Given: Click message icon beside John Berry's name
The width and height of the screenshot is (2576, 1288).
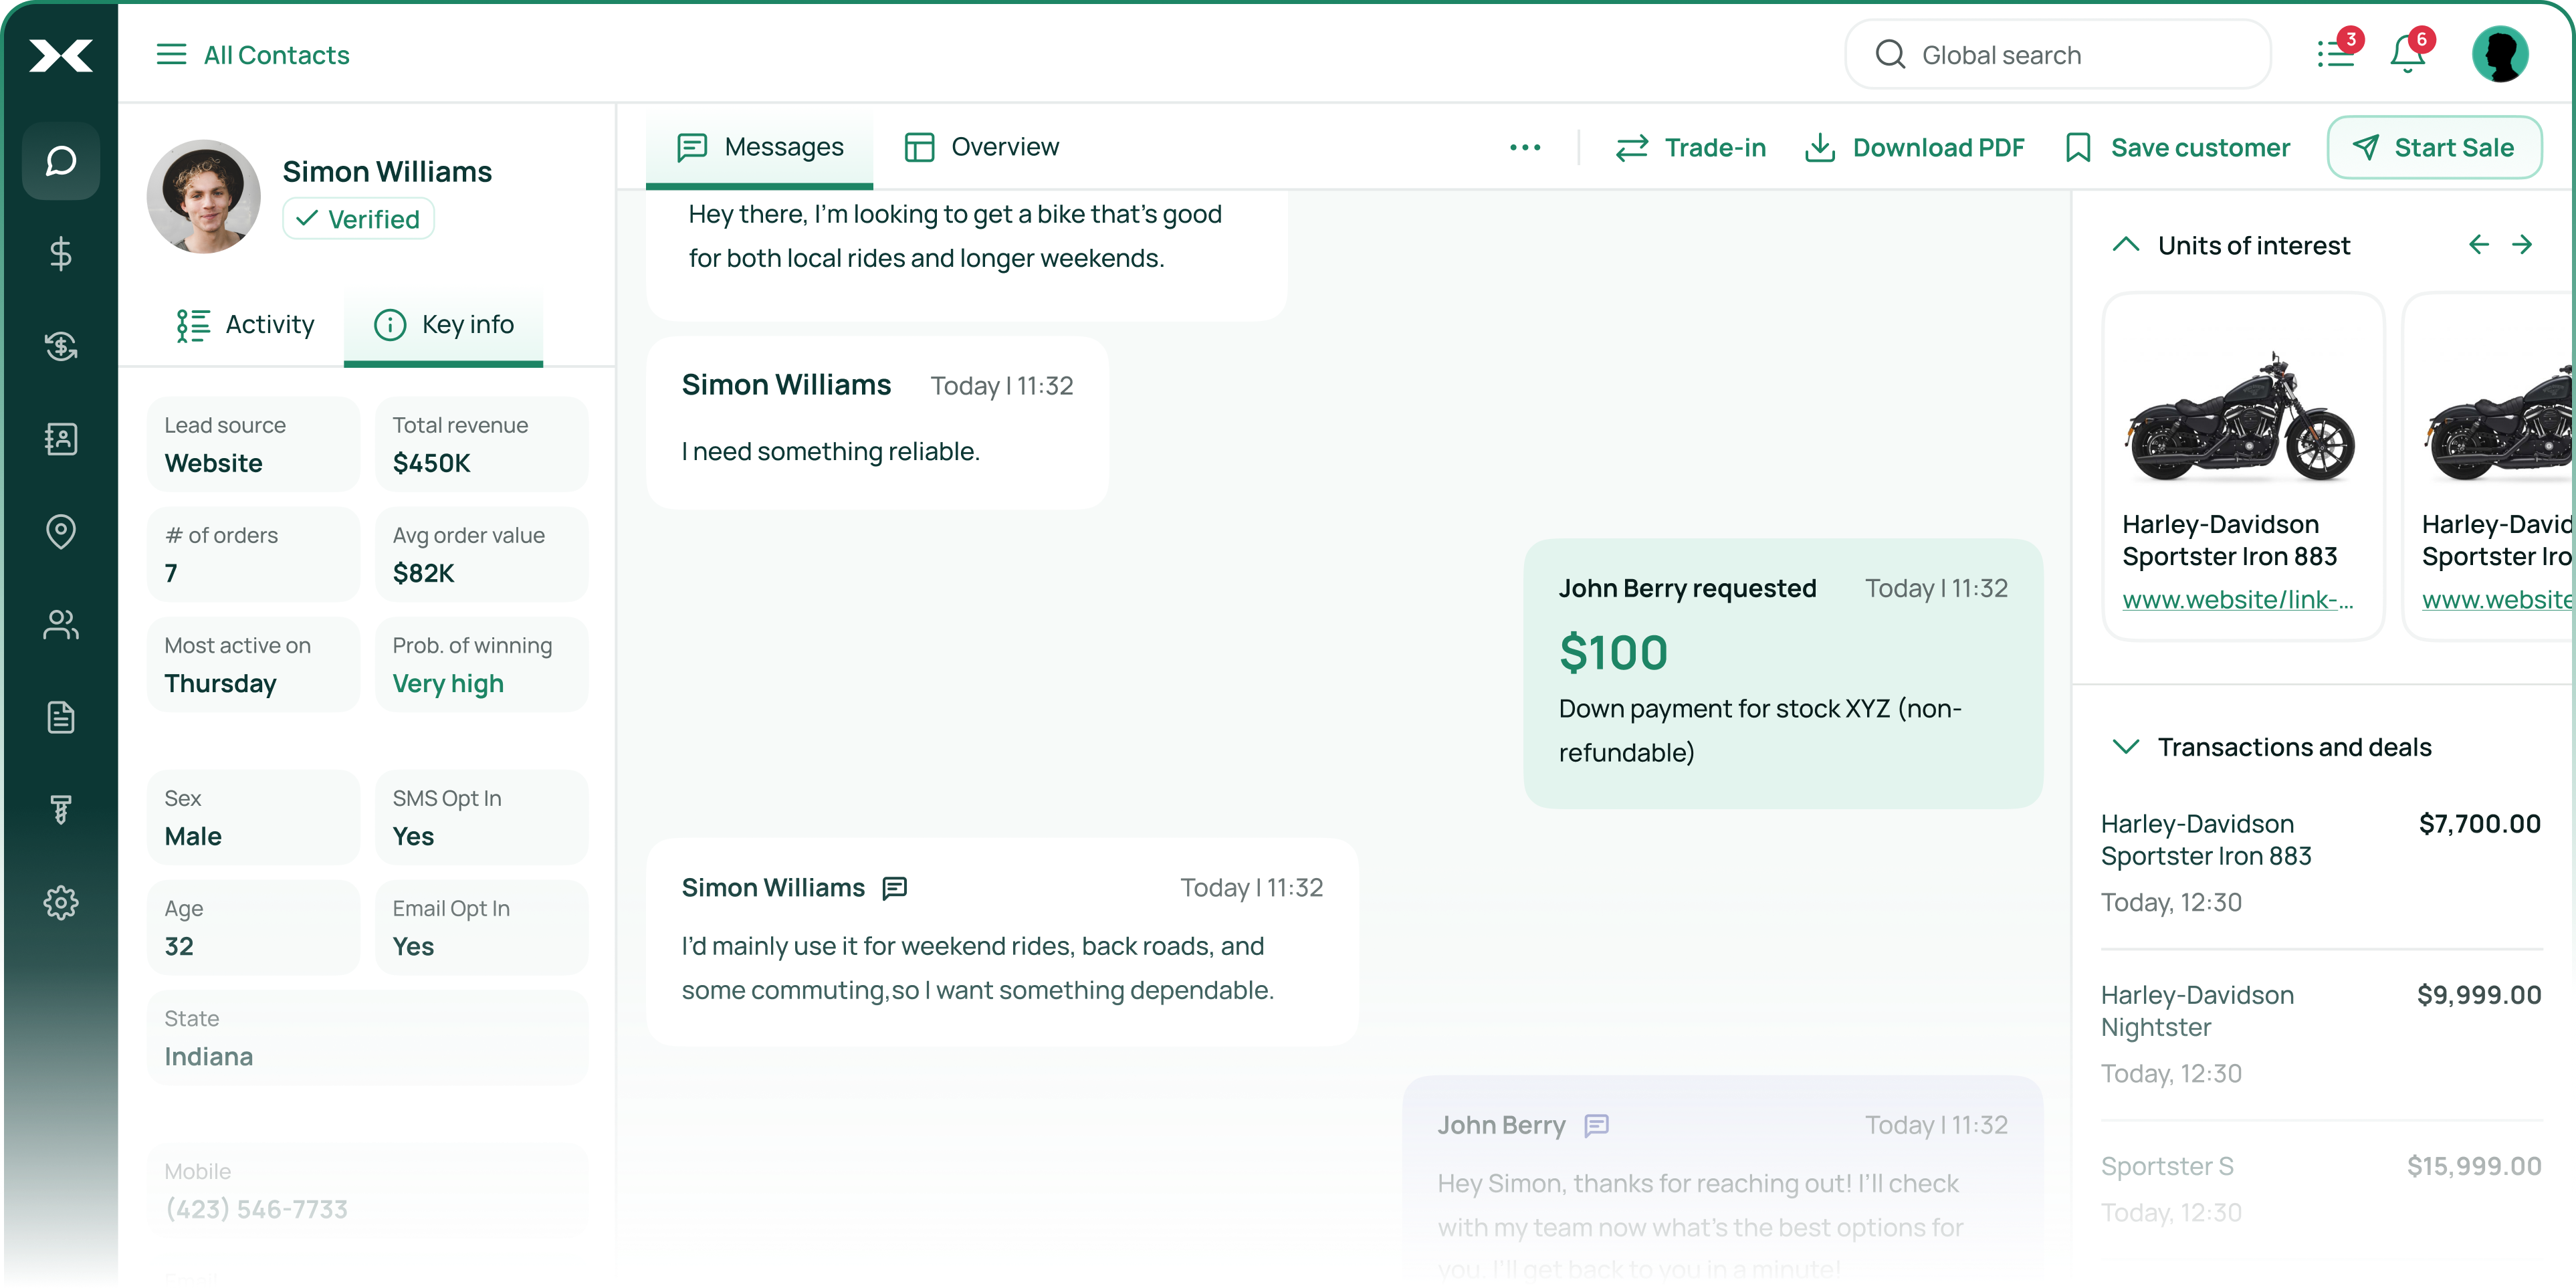Looking at the screenshot, I should tap(1597, 1125).
